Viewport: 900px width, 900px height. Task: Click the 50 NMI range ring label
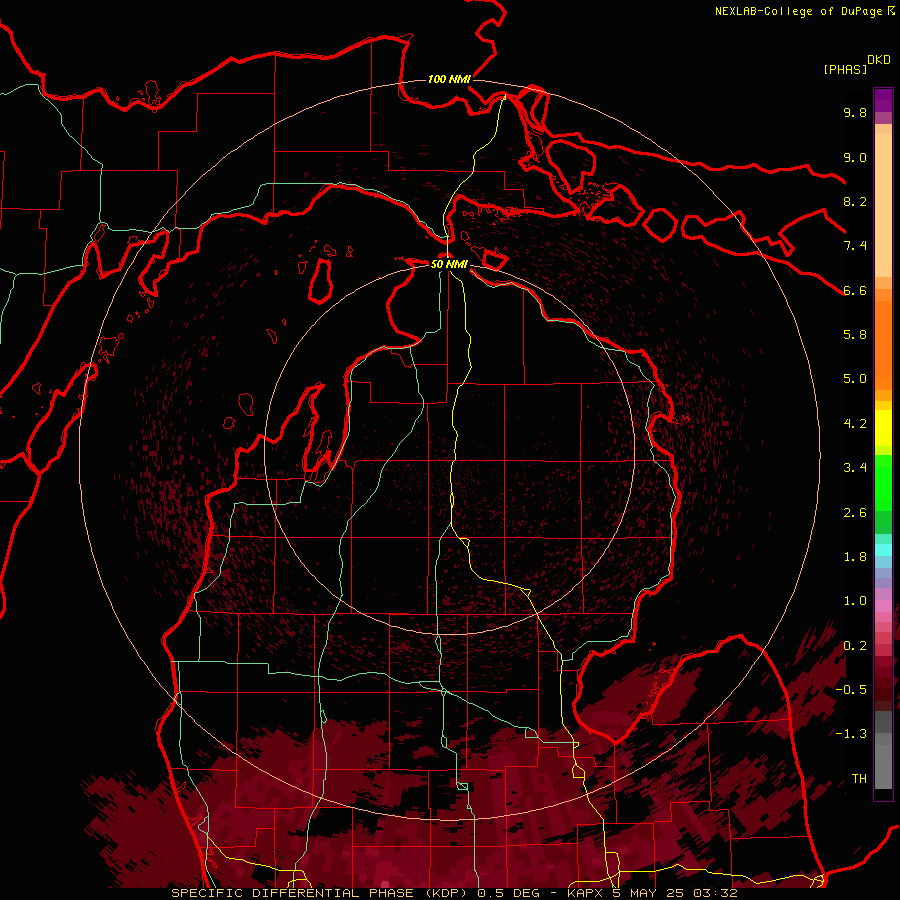pyautogui.click(x=449, y=264)
